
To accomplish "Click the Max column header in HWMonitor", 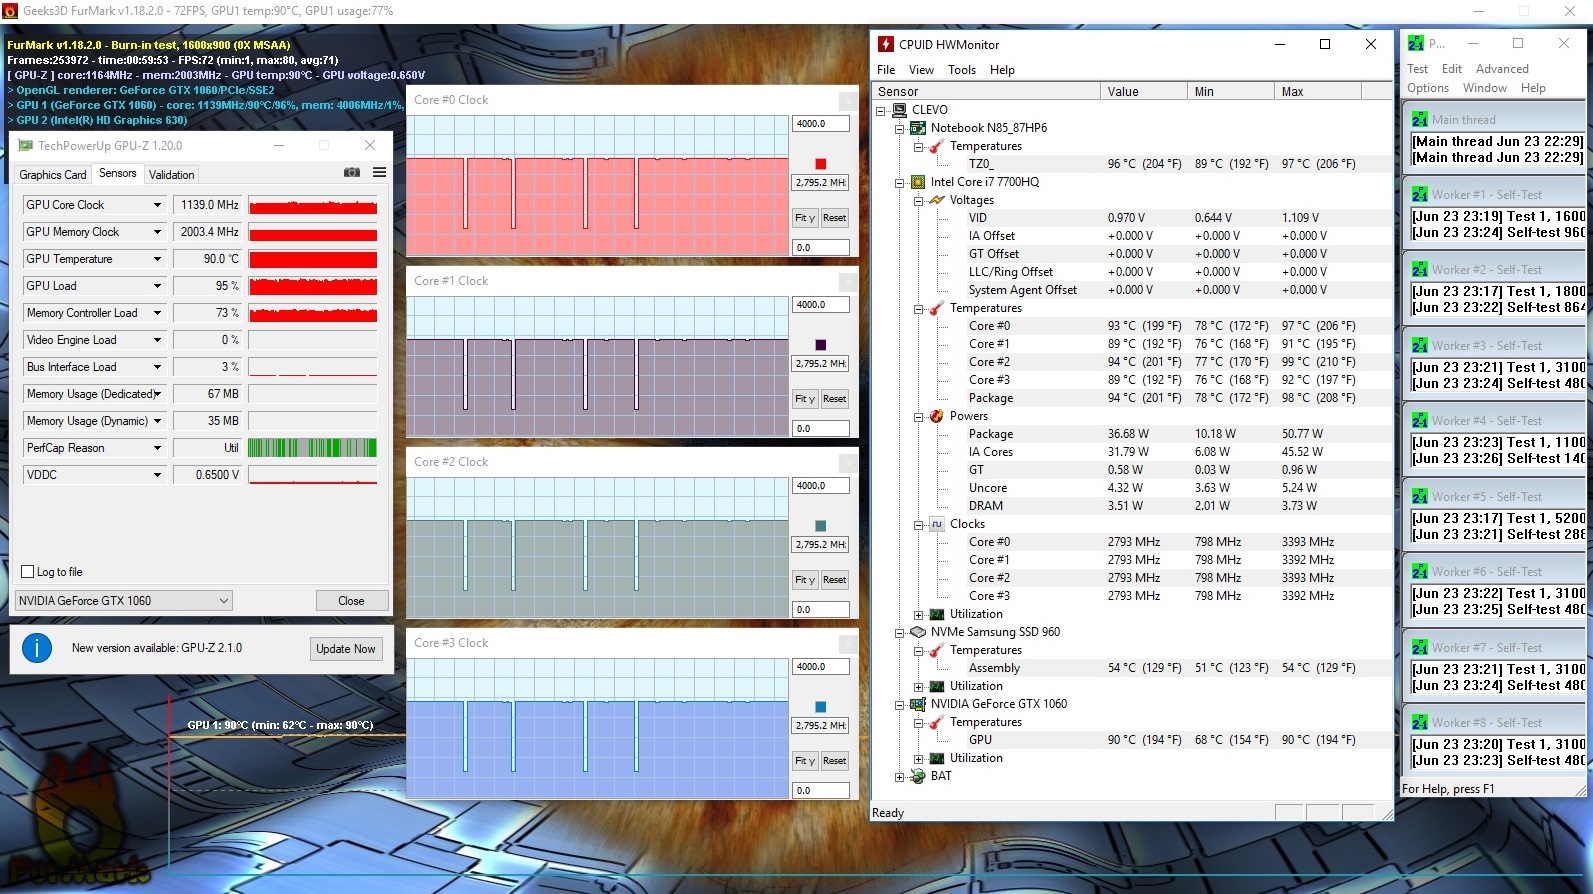I will [x=1319, y=91].
